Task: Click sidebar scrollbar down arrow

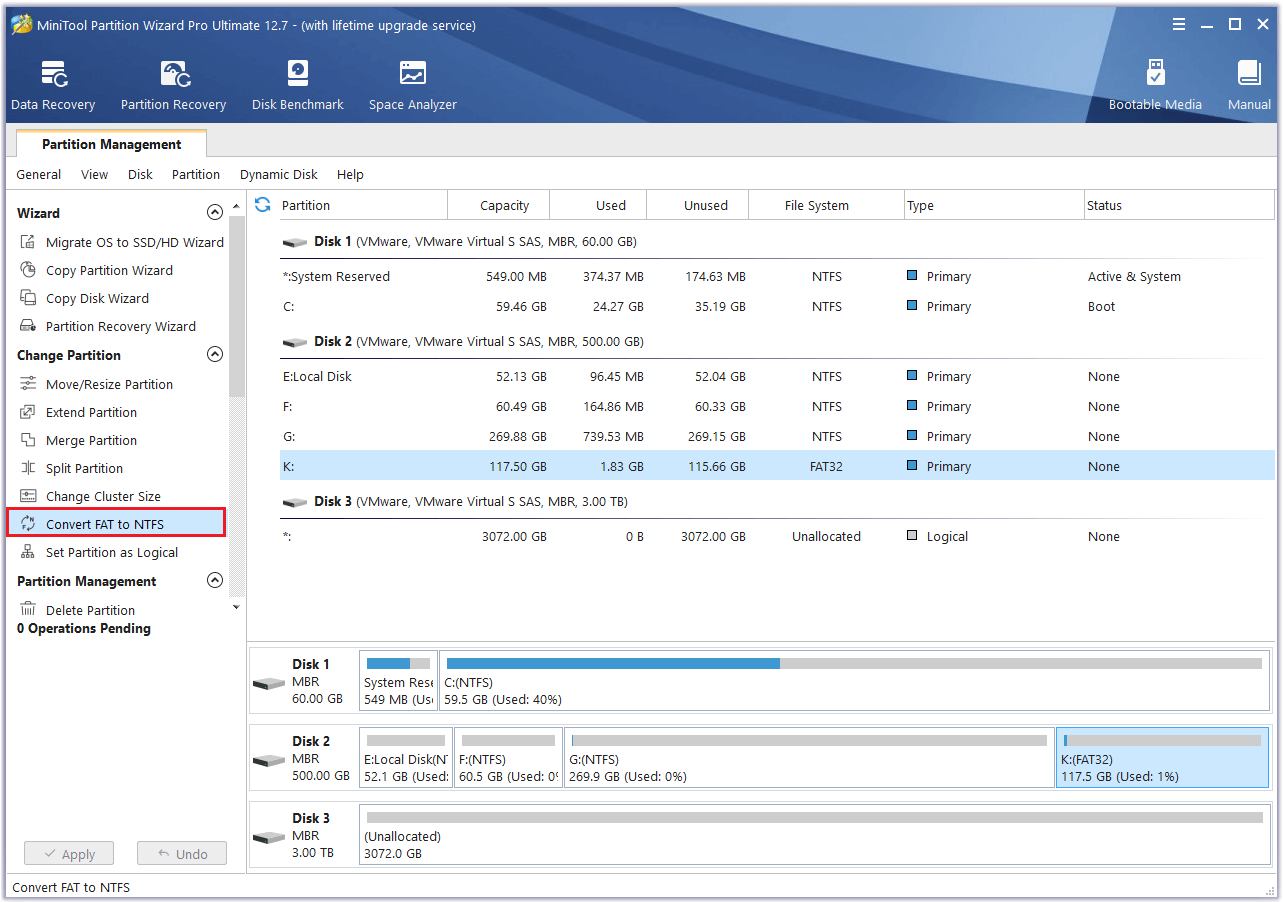Action: [x=236, y=606]
